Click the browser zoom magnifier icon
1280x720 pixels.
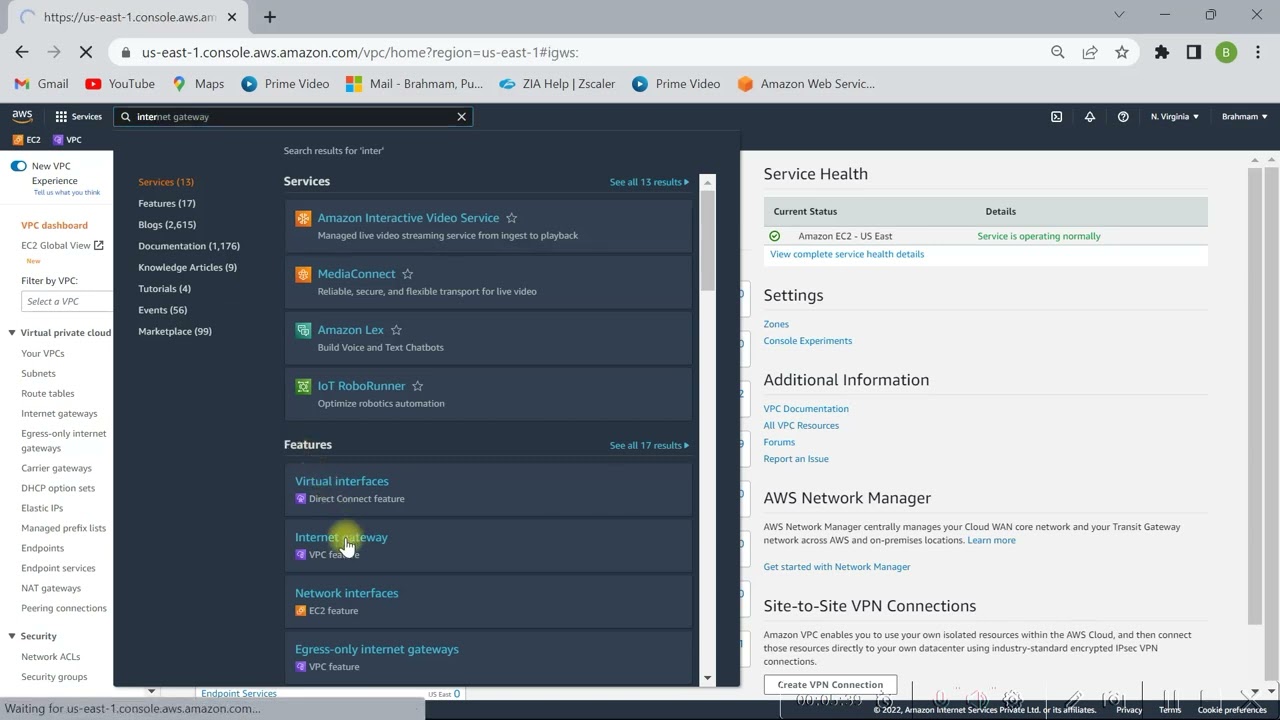click(x=1058, y=52)
